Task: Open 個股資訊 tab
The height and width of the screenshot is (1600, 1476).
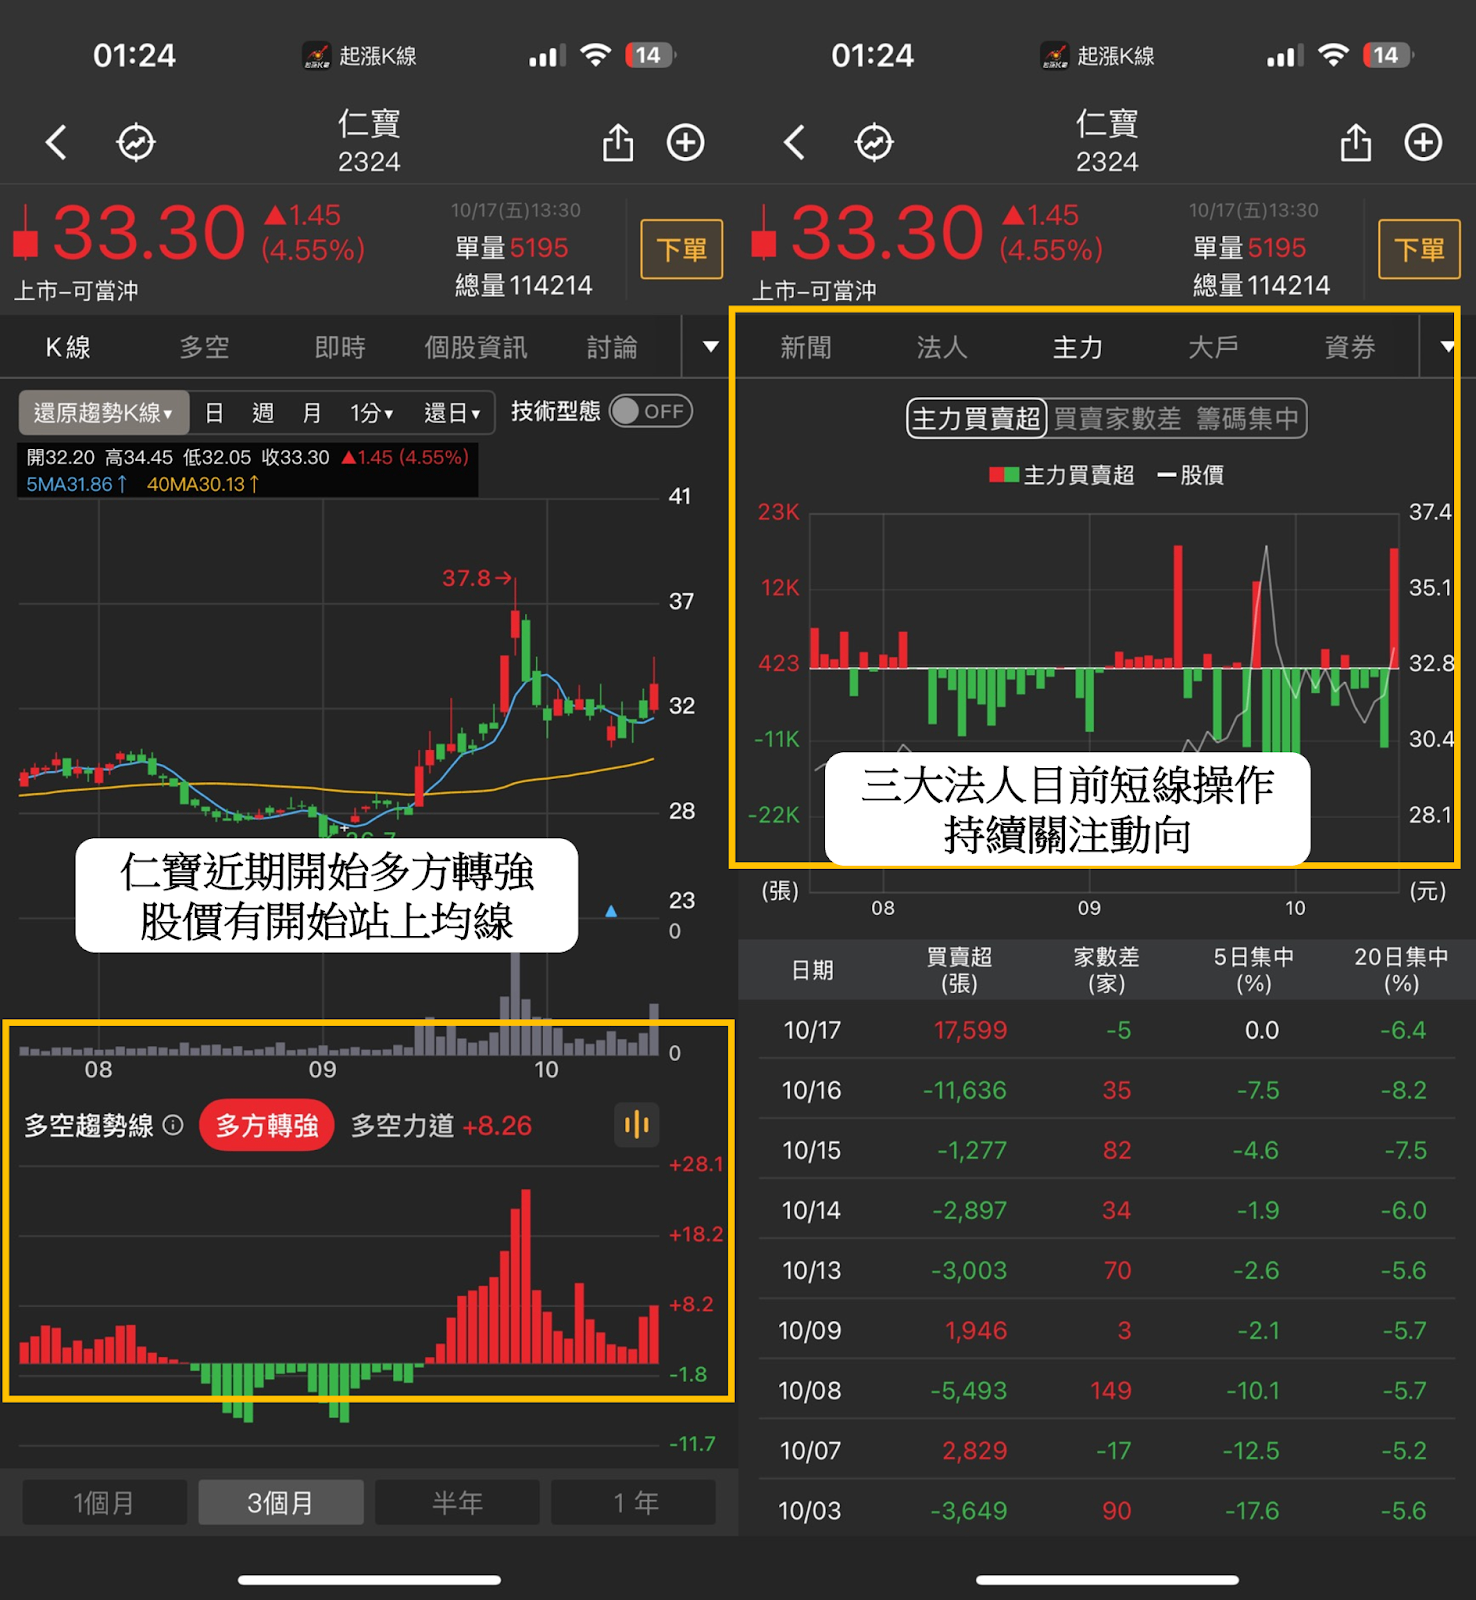Action: point(476,347)
